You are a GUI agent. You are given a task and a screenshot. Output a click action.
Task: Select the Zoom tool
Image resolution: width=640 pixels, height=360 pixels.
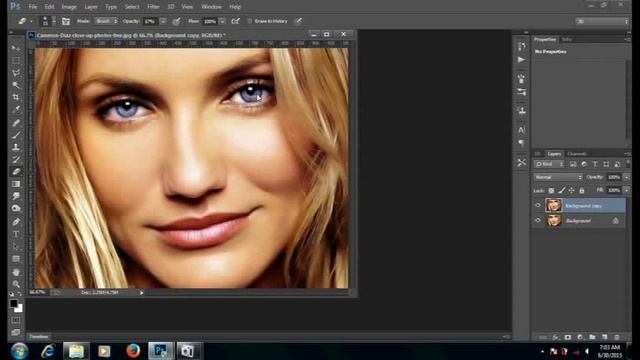16,284
